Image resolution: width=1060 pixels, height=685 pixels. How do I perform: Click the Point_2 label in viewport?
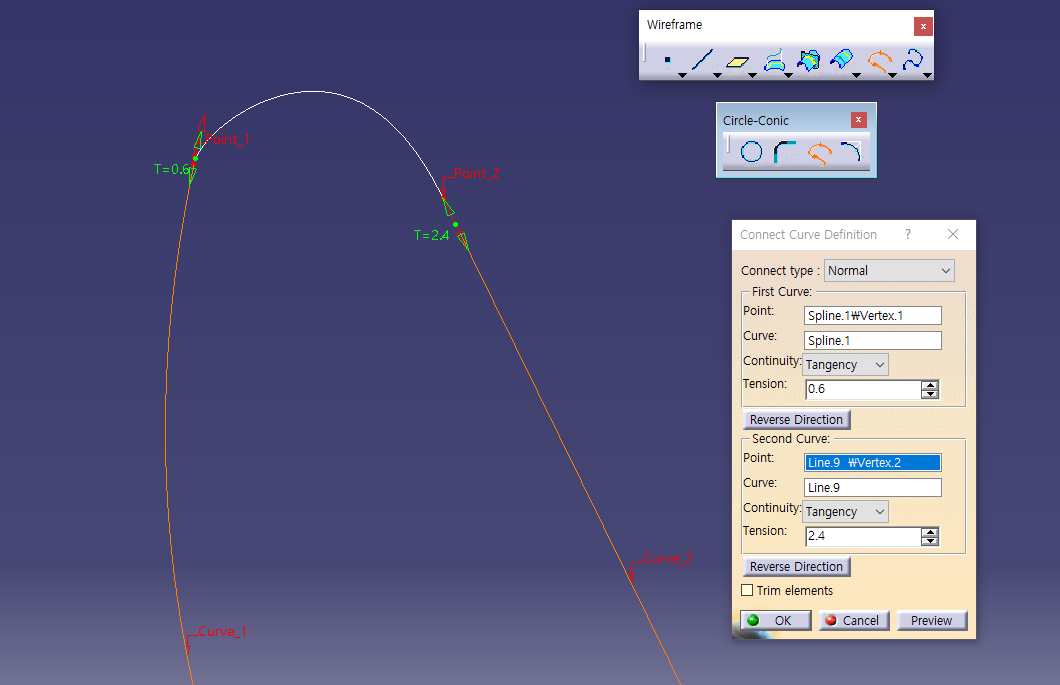(x=477, y=173)
